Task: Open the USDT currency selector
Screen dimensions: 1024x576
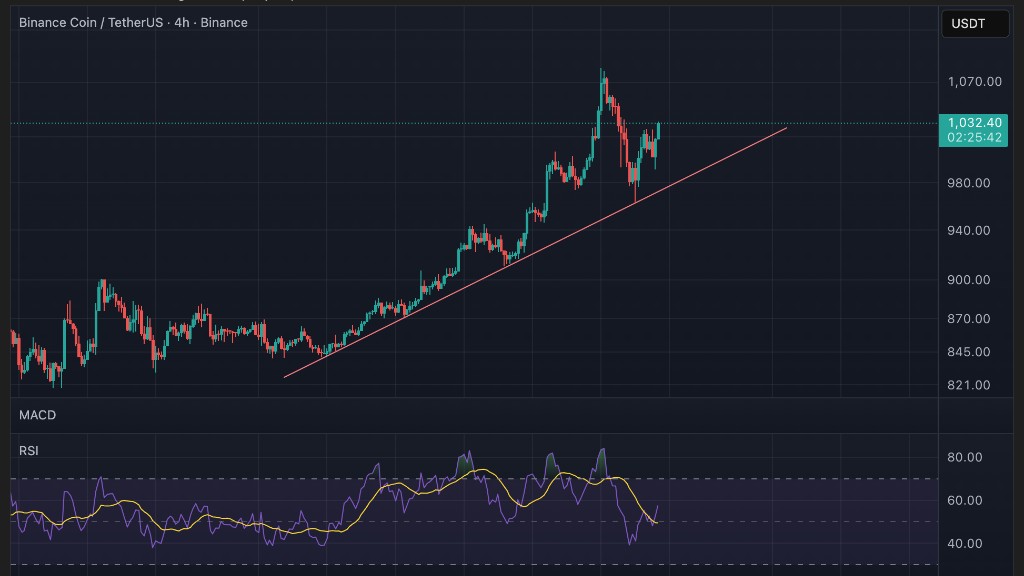Action: 975,23
